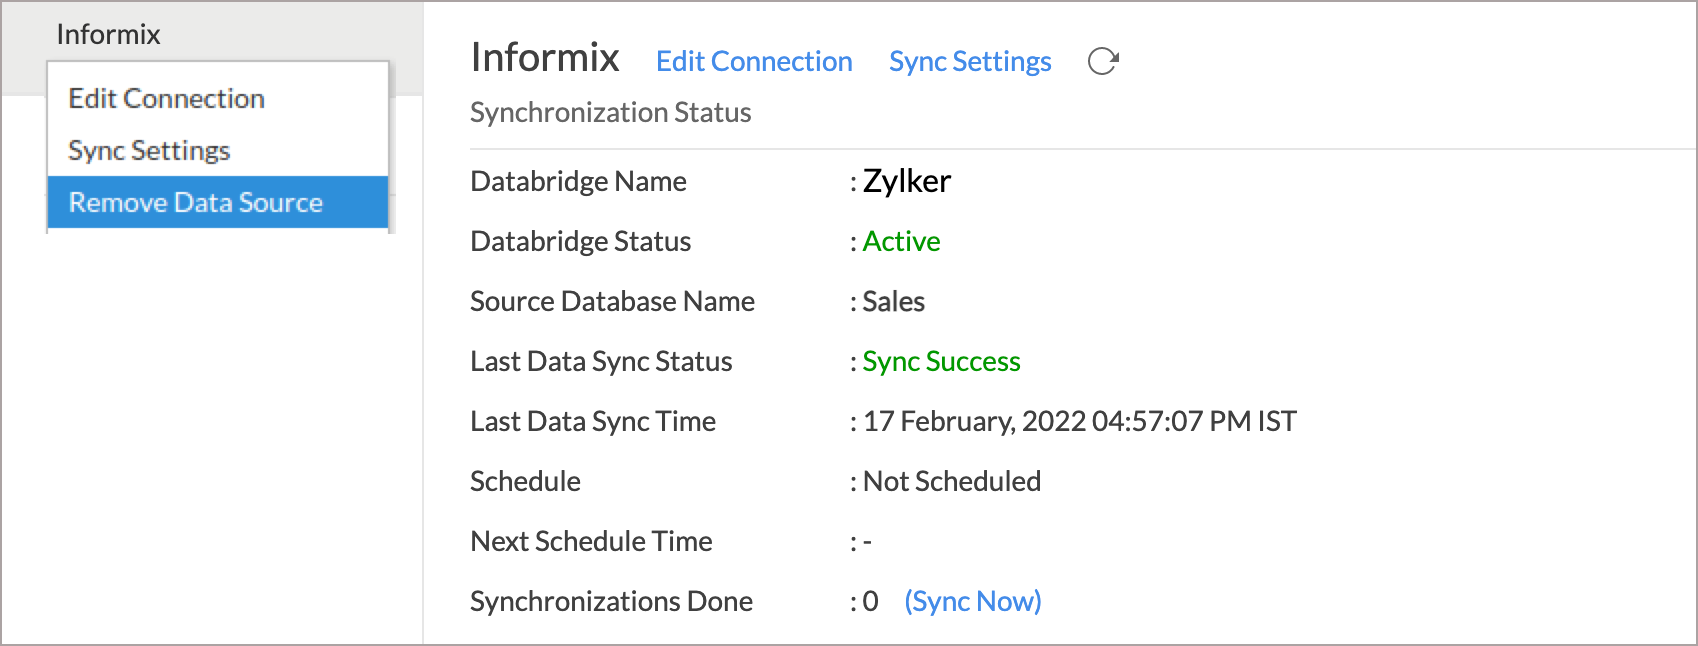The height and width of the screenshot is (646, 1698).
Task: Click the green Active status value
Action: pyautogui.click(x=901, y=241)
